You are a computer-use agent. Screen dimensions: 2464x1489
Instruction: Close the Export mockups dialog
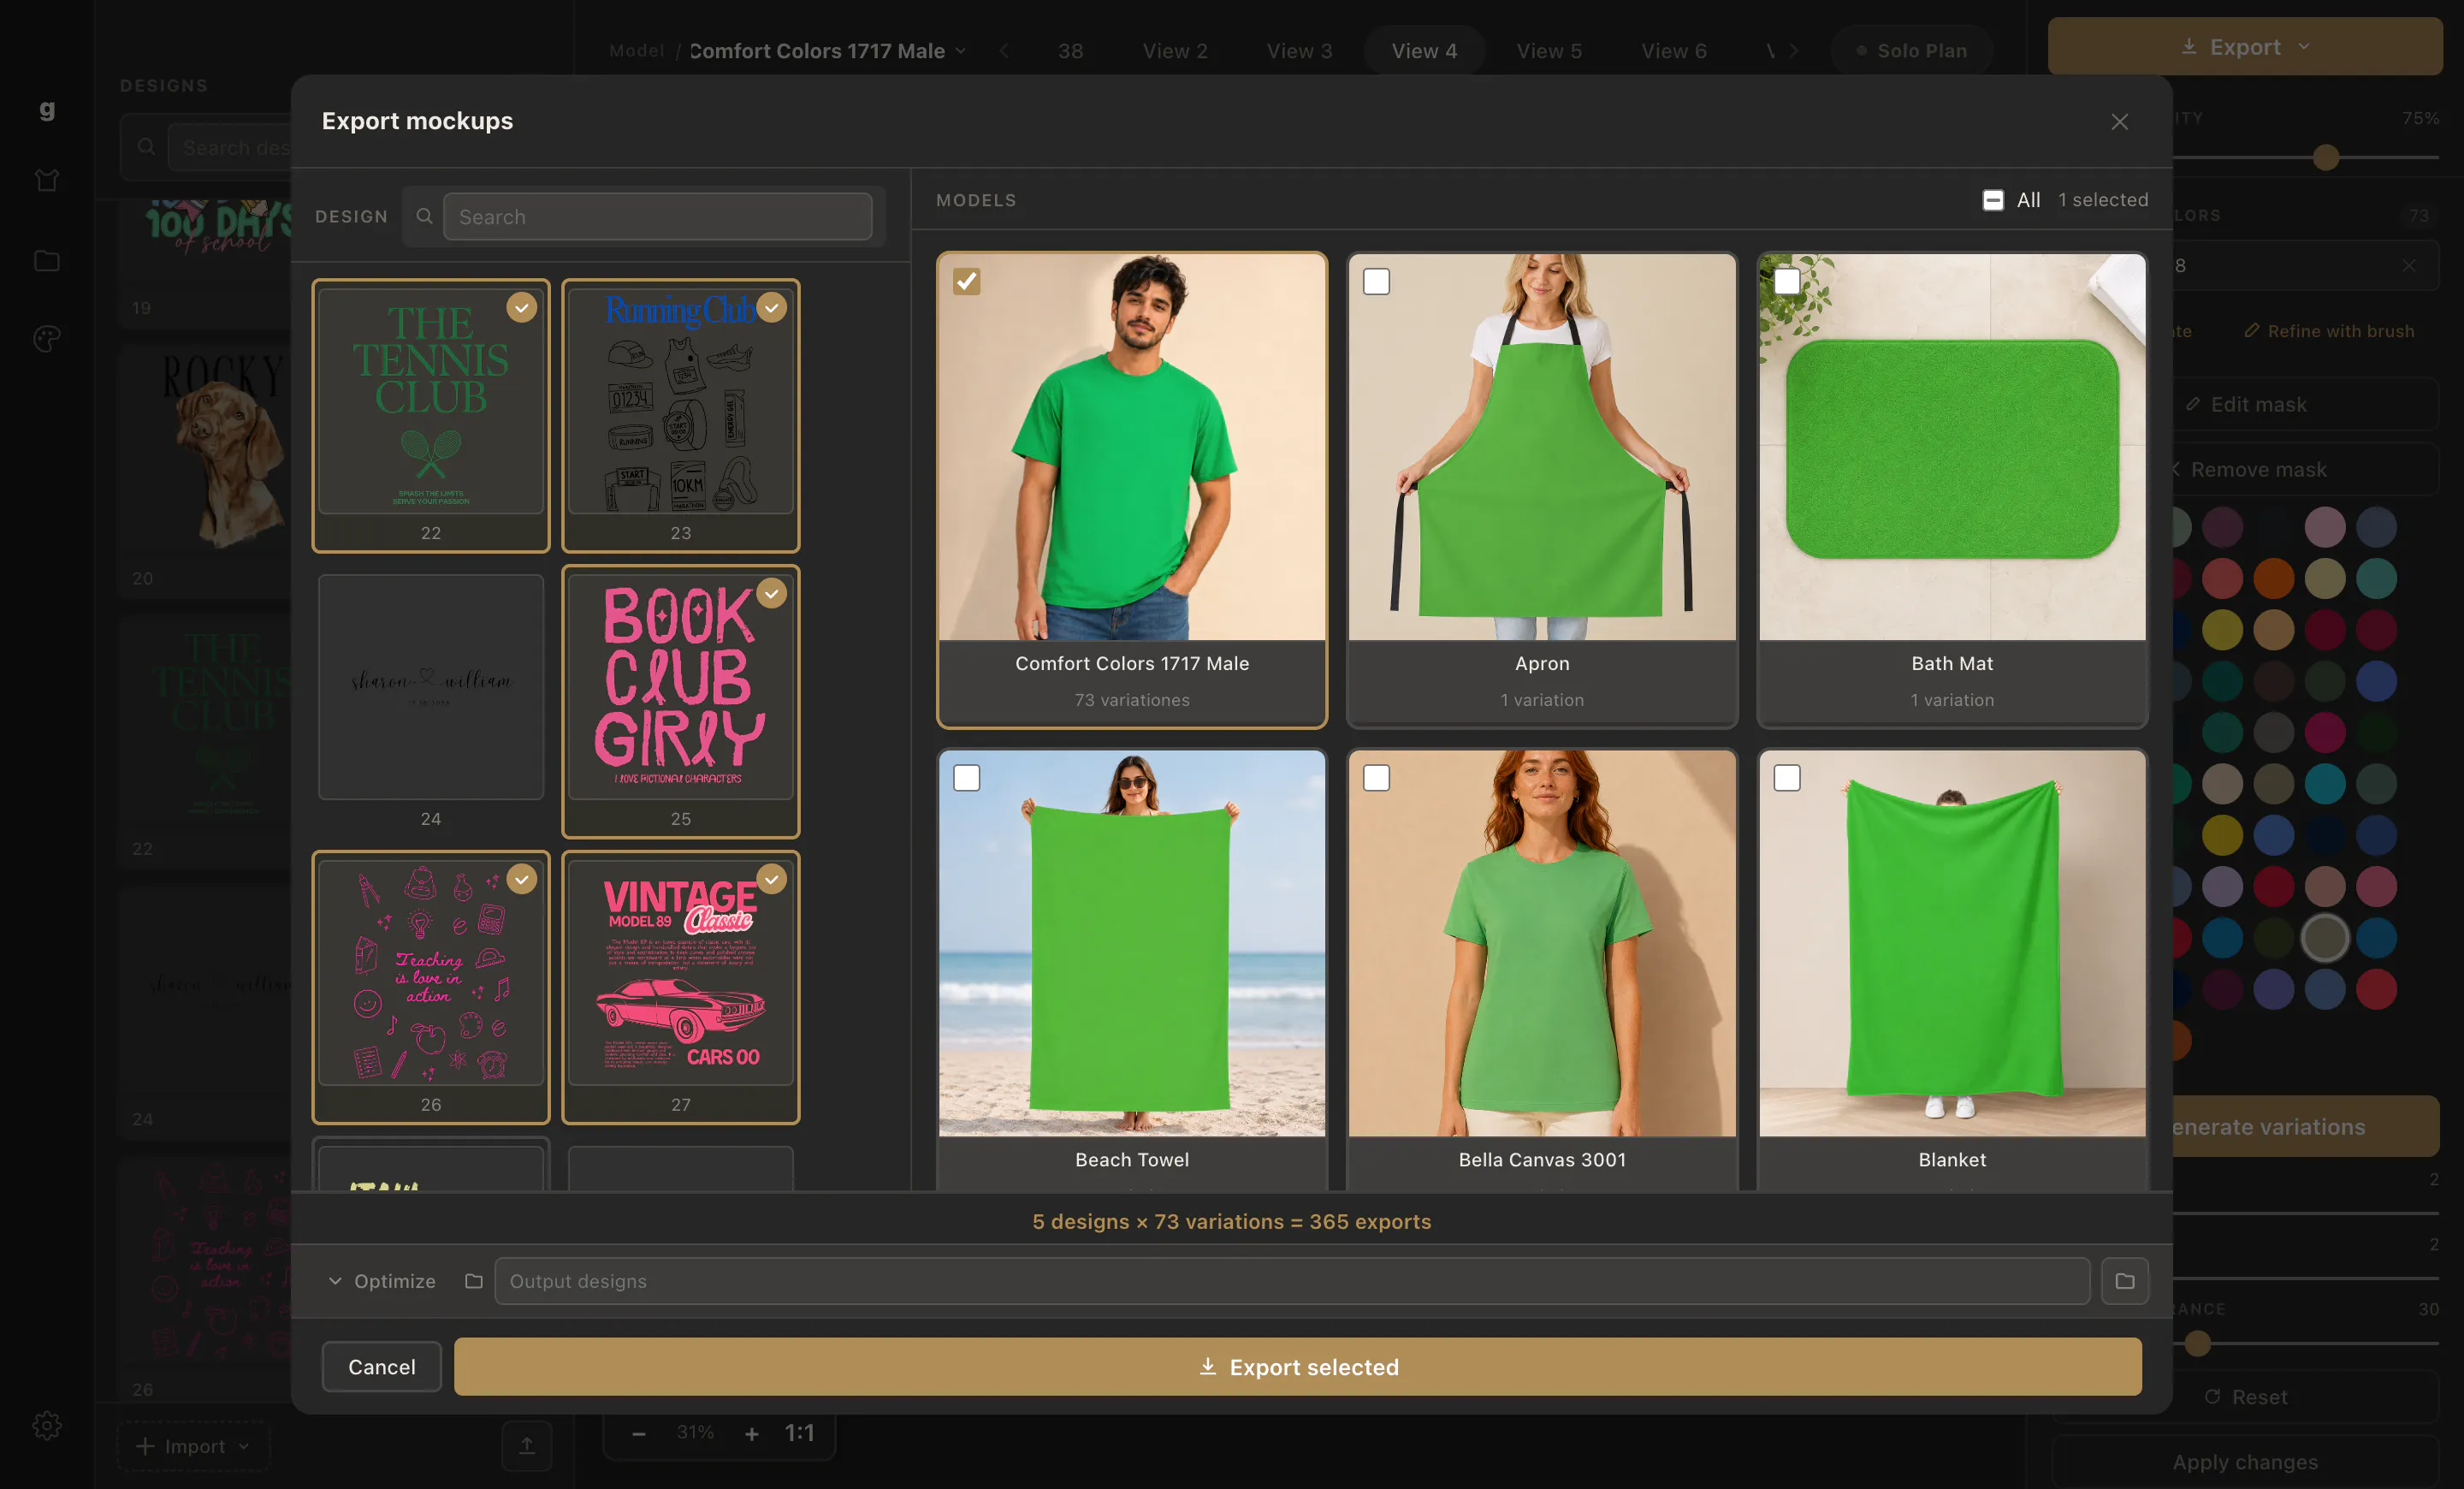2119,122
